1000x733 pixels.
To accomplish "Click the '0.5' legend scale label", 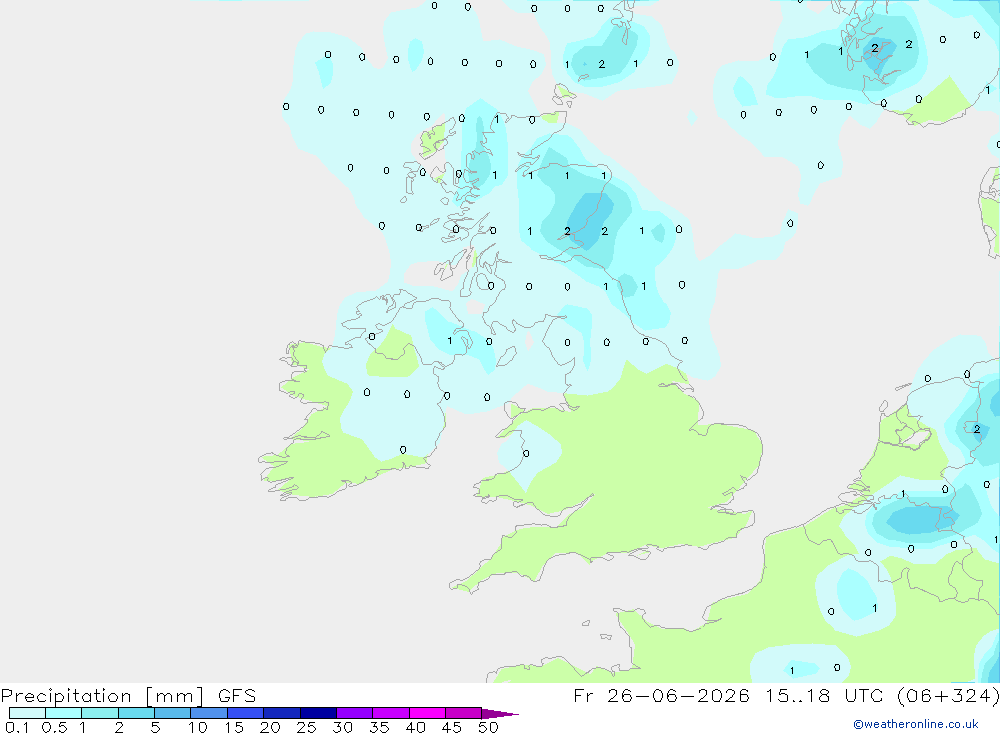I will point(54,727).
